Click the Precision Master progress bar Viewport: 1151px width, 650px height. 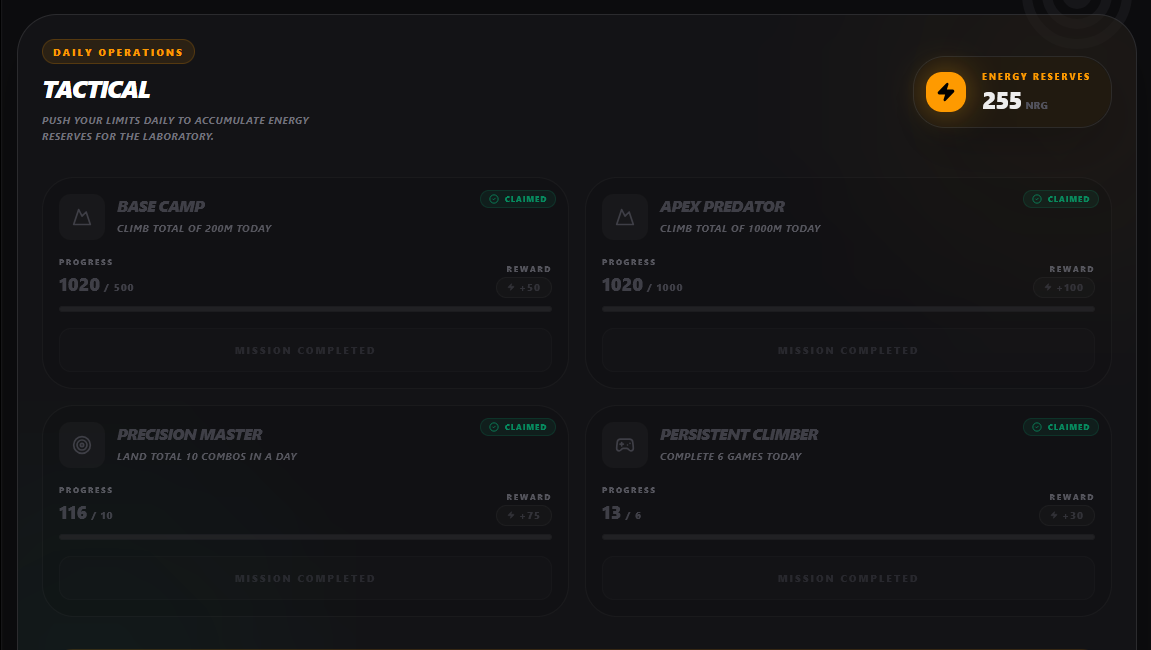point(305,537)
